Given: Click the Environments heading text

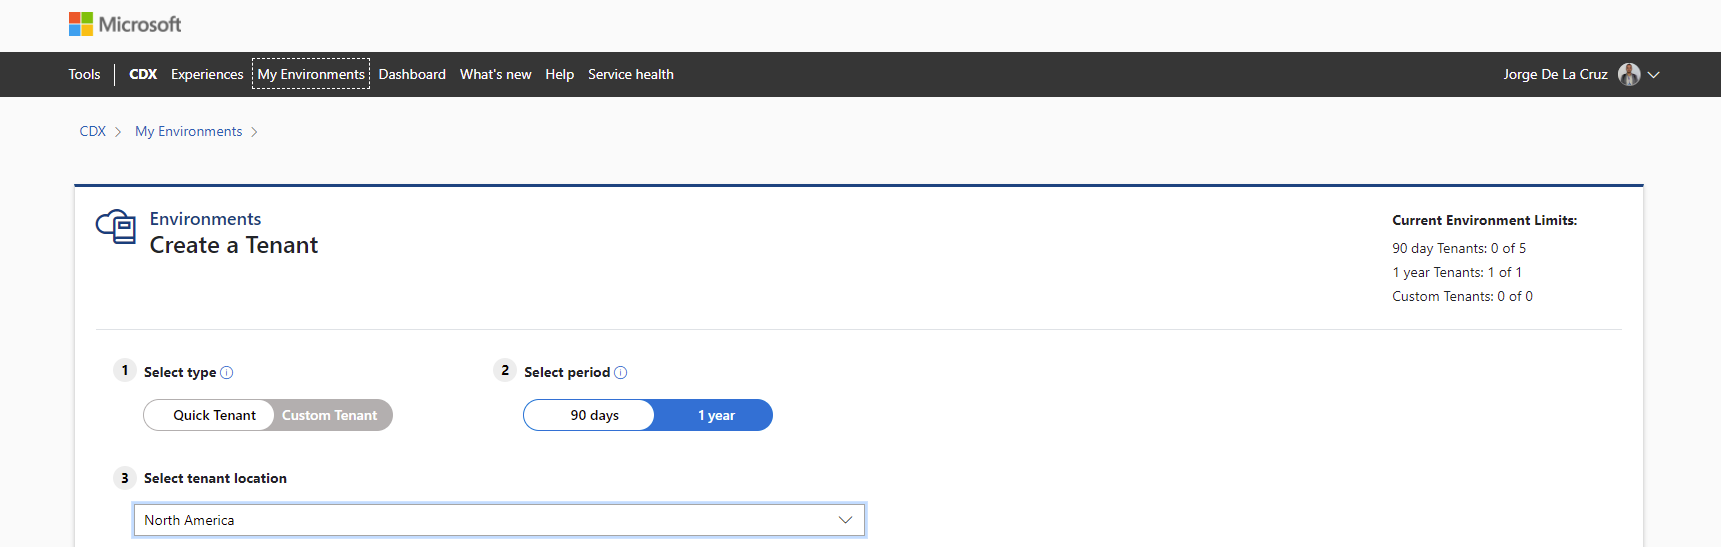Looking at the screenshot, I should tap(205, 219).
